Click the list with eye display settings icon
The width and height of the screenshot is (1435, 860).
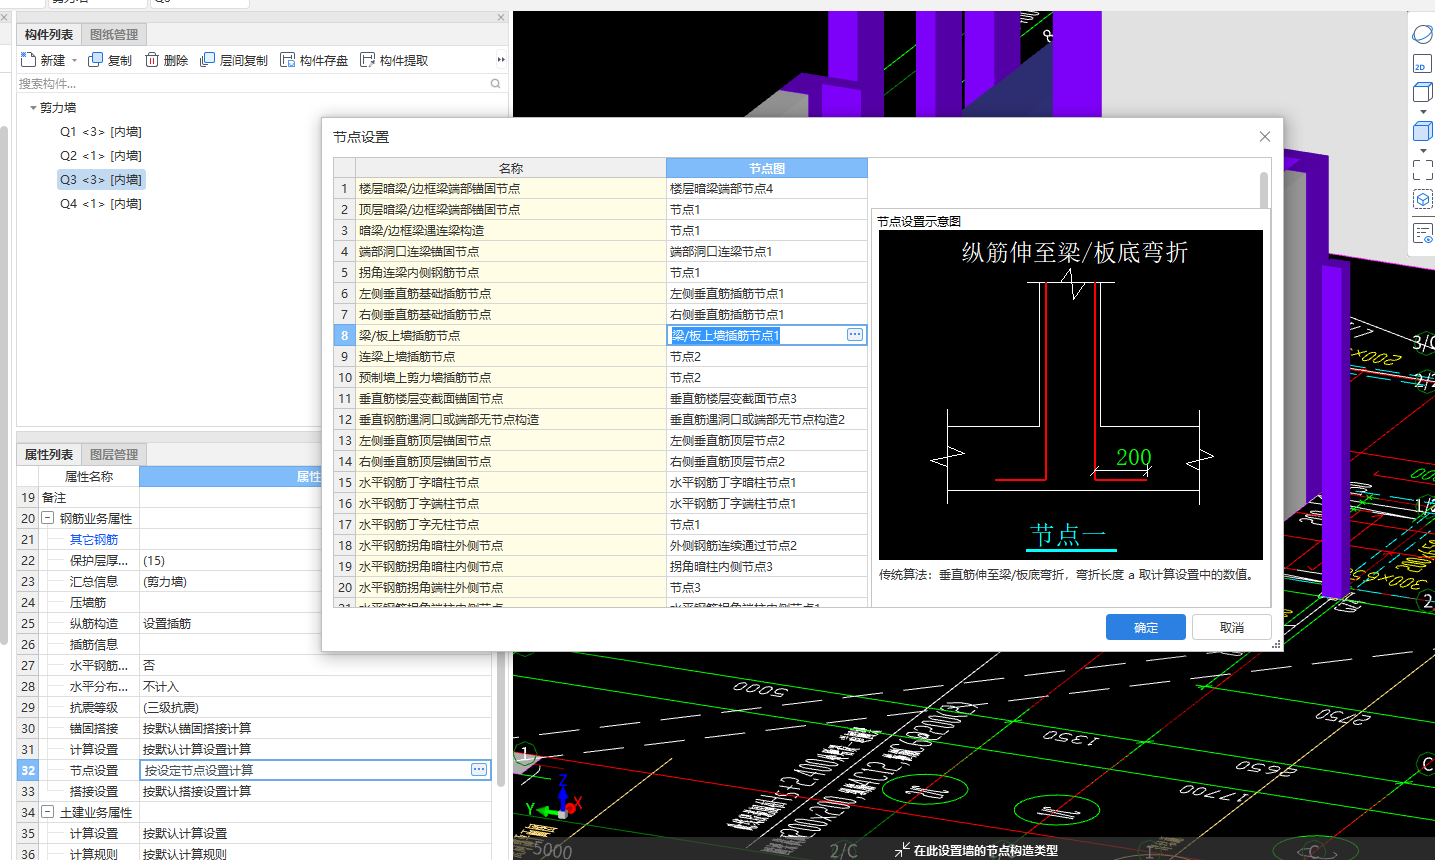coord(1422,233)
